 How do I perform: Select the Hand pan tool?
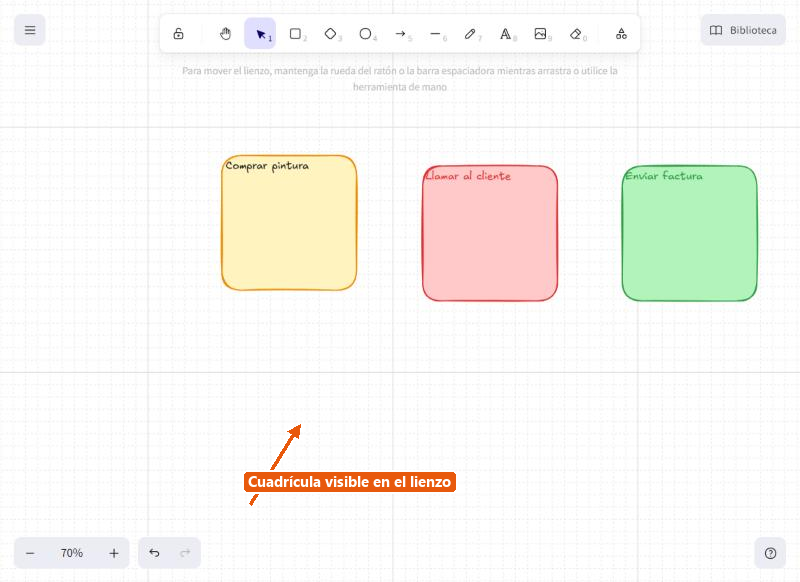click(225, 34)
